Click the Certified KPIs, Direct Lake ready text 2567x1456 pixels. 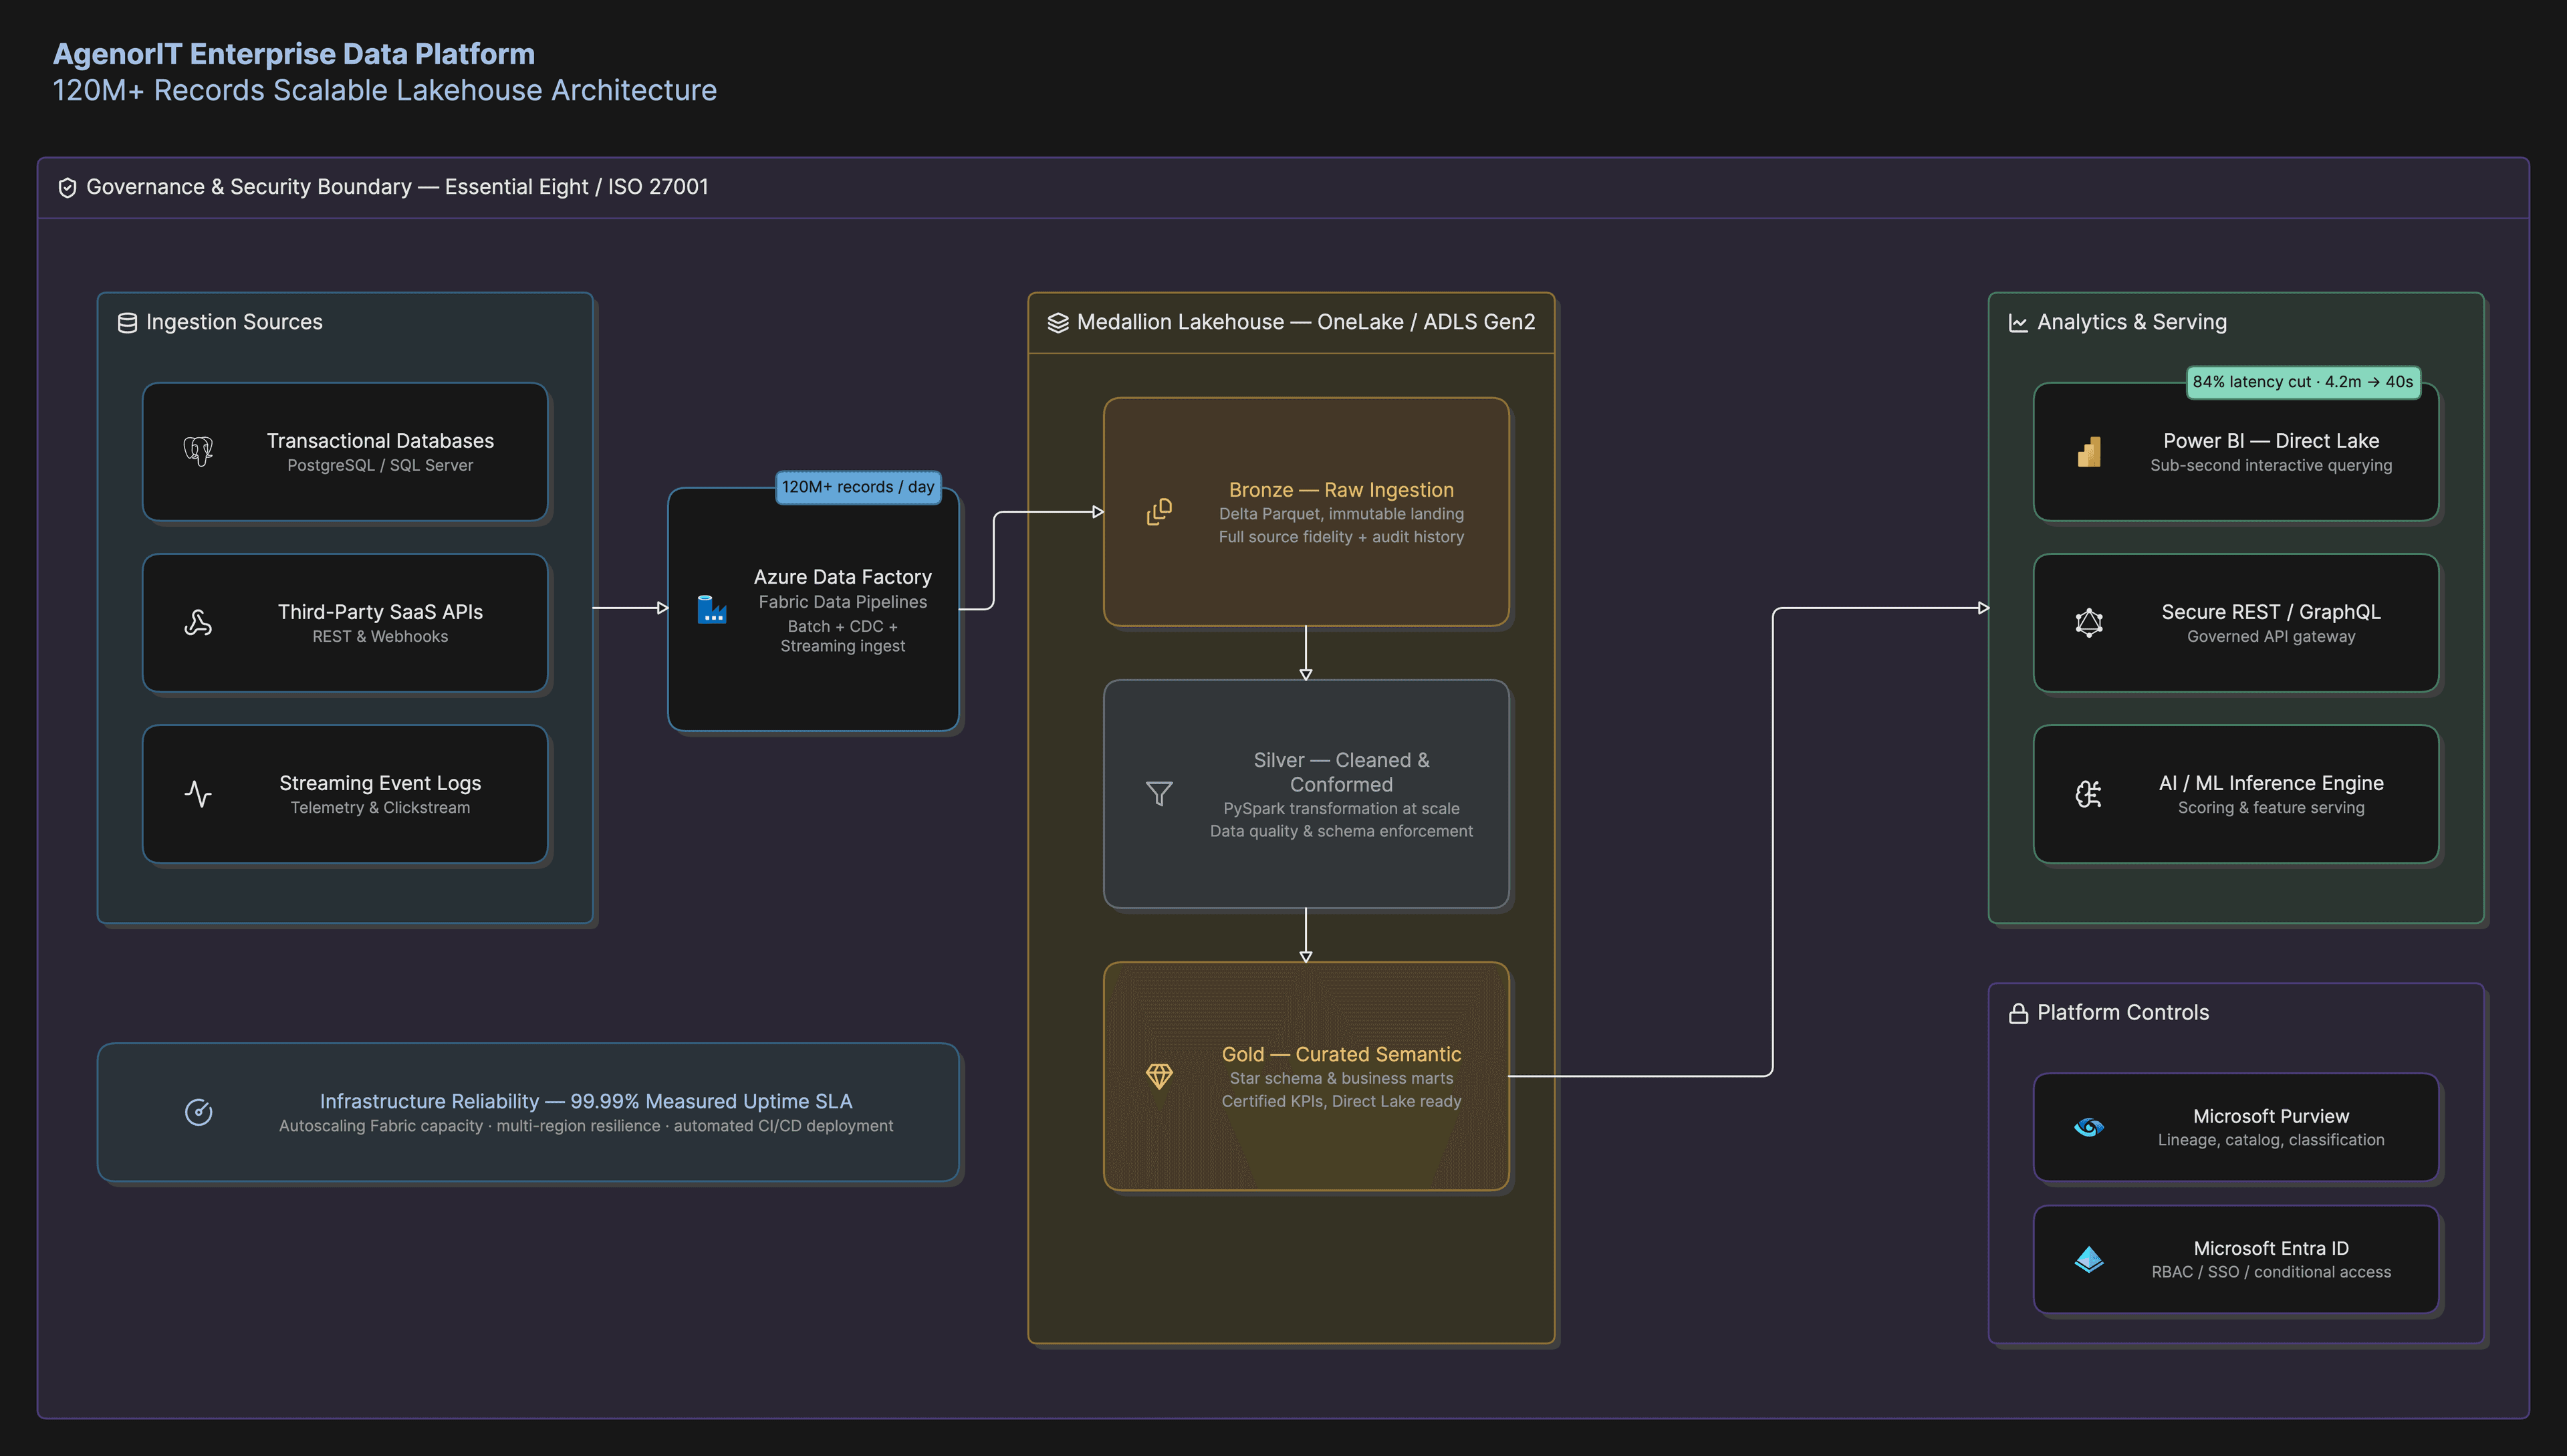1341,1102
